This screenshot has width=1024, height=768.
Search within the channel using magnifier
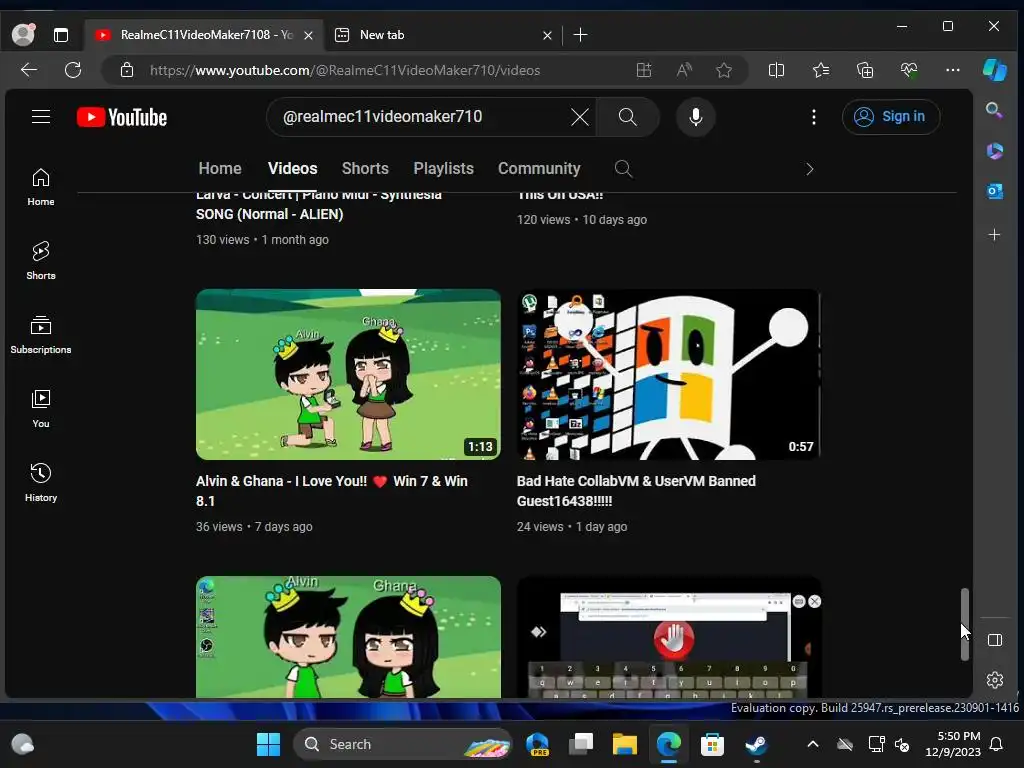tap(624, 169)
